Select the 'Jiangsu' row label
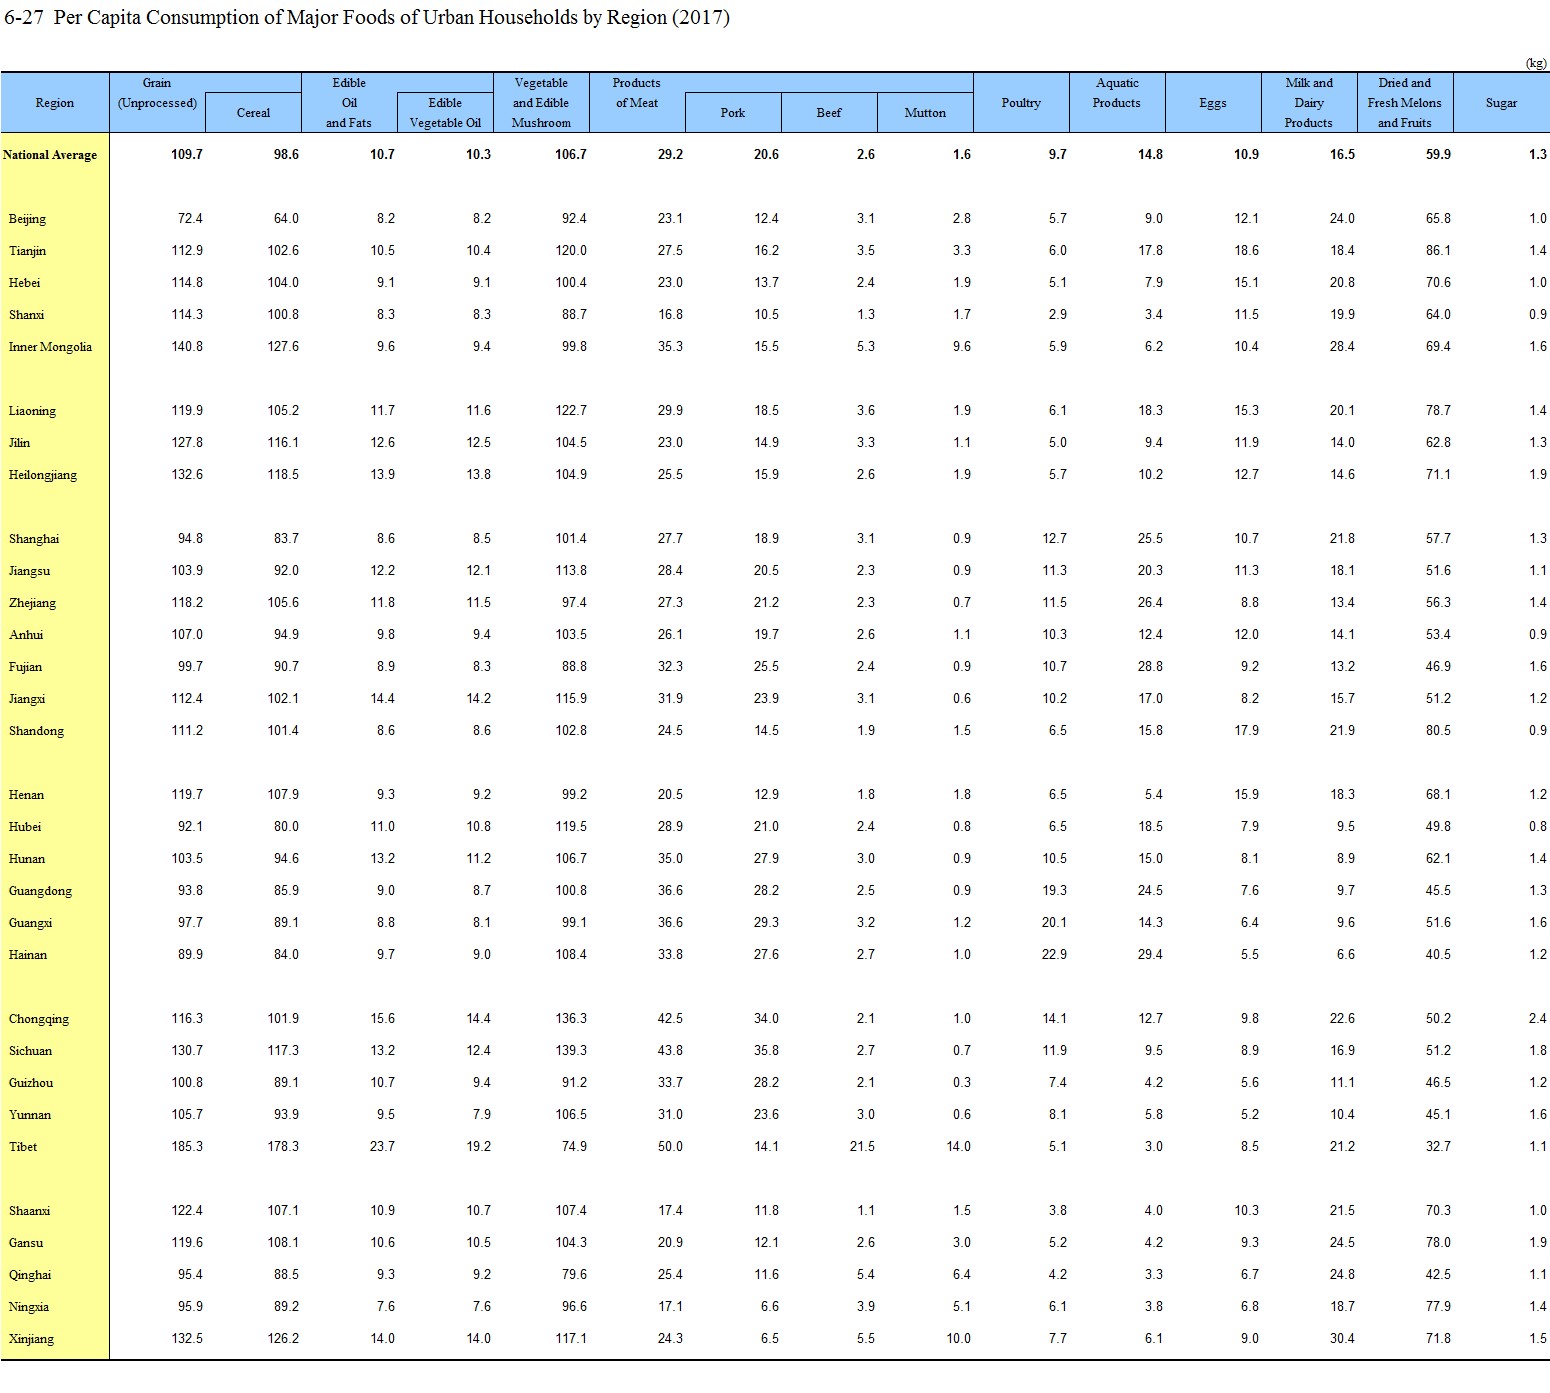The height and width of the screenshot is (1393, 1550). pos(29,571)
